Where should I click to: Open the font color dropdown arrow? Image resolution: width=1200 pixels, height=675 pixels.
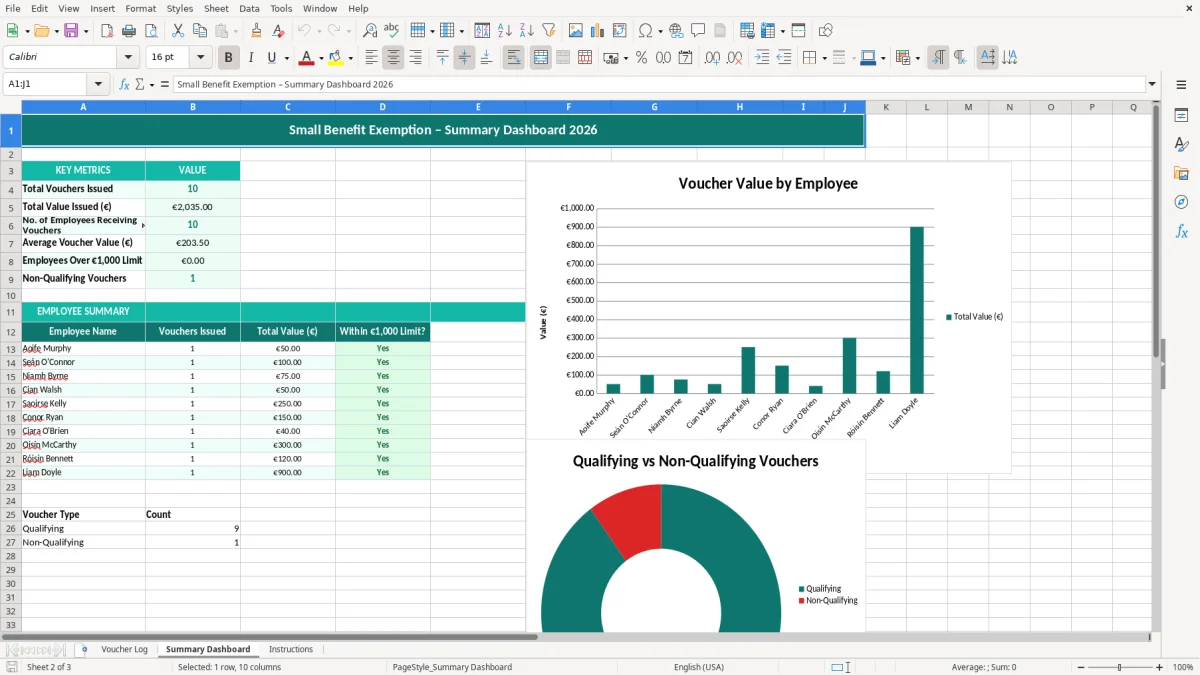point(321,58)
